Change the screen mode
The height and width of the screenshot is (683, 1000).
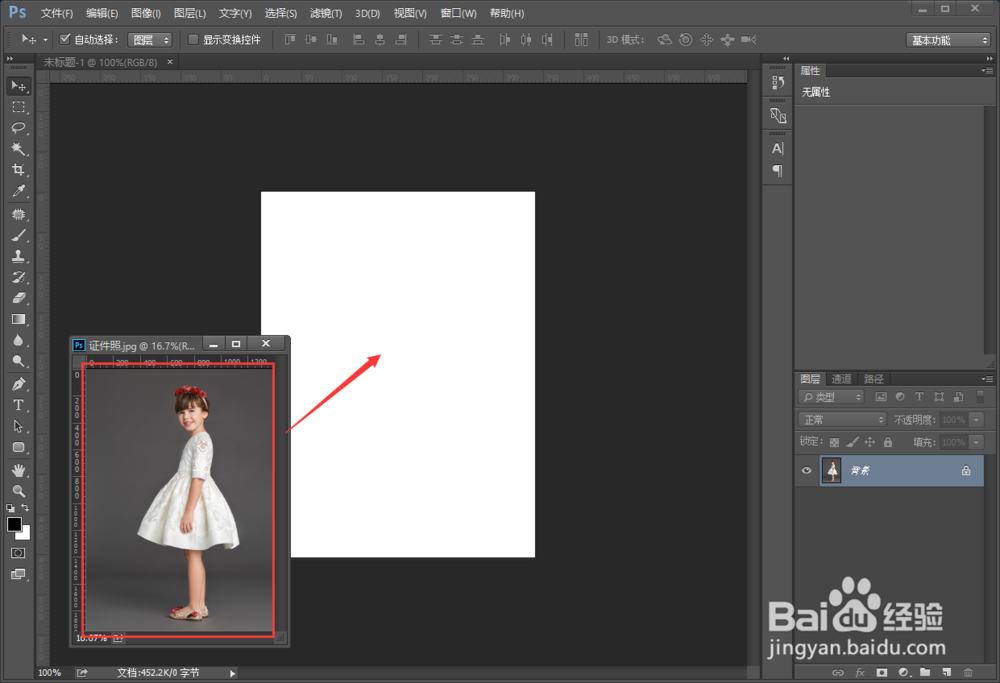(18, 575)
